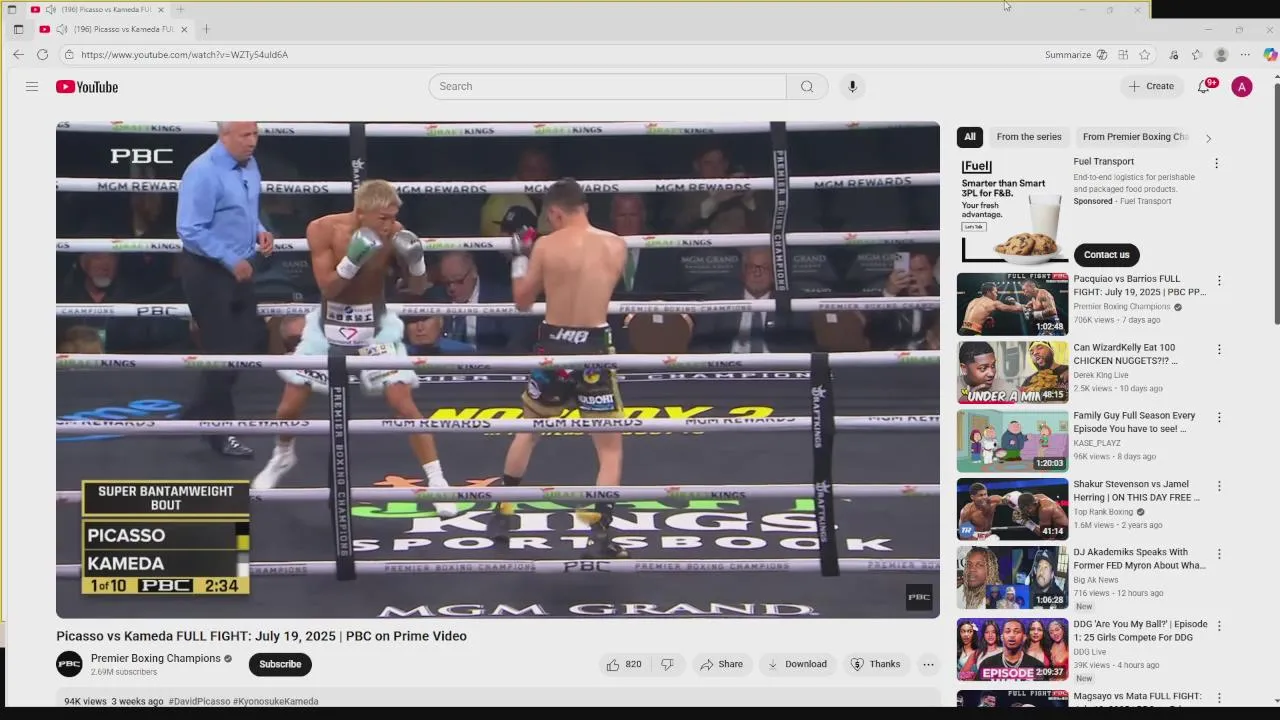Click the Fuel Transport Contact us button
This screenshot has width=1280, height=720.
[x=1106, y=254]
